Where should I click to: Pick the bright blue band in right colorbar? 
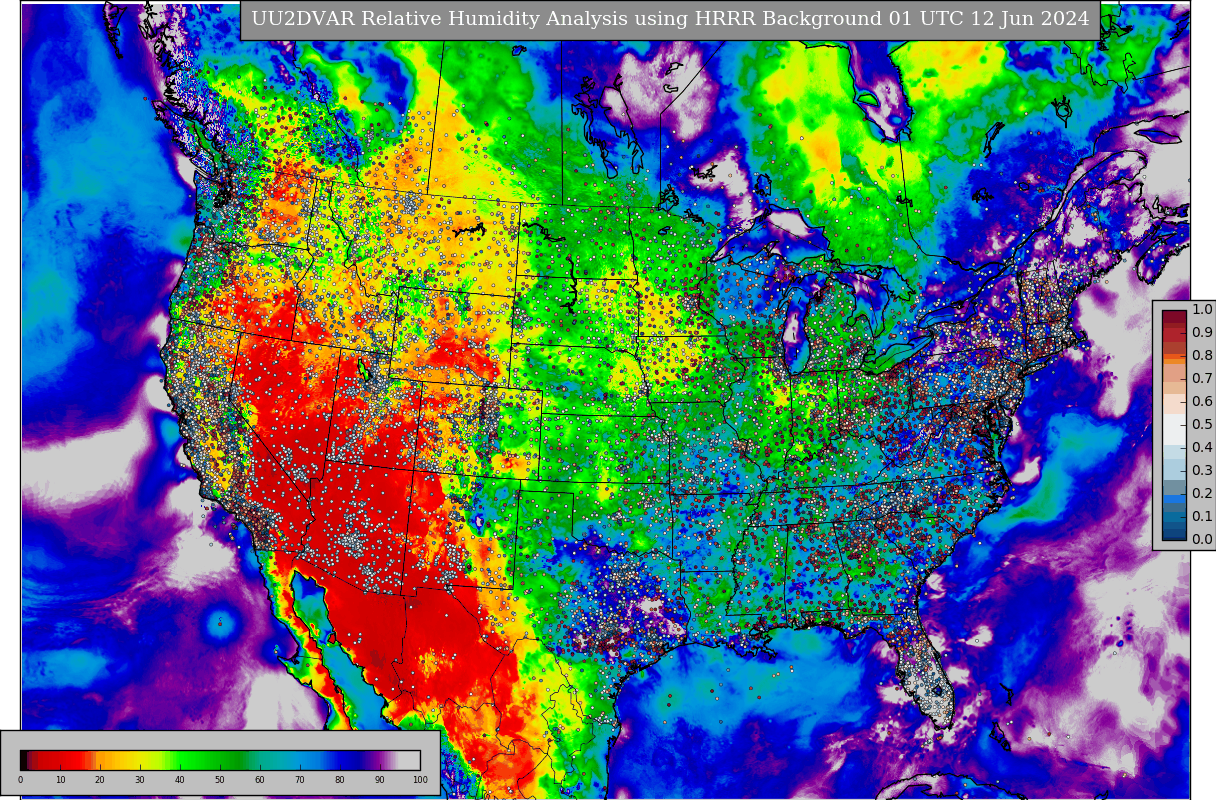1174,499
